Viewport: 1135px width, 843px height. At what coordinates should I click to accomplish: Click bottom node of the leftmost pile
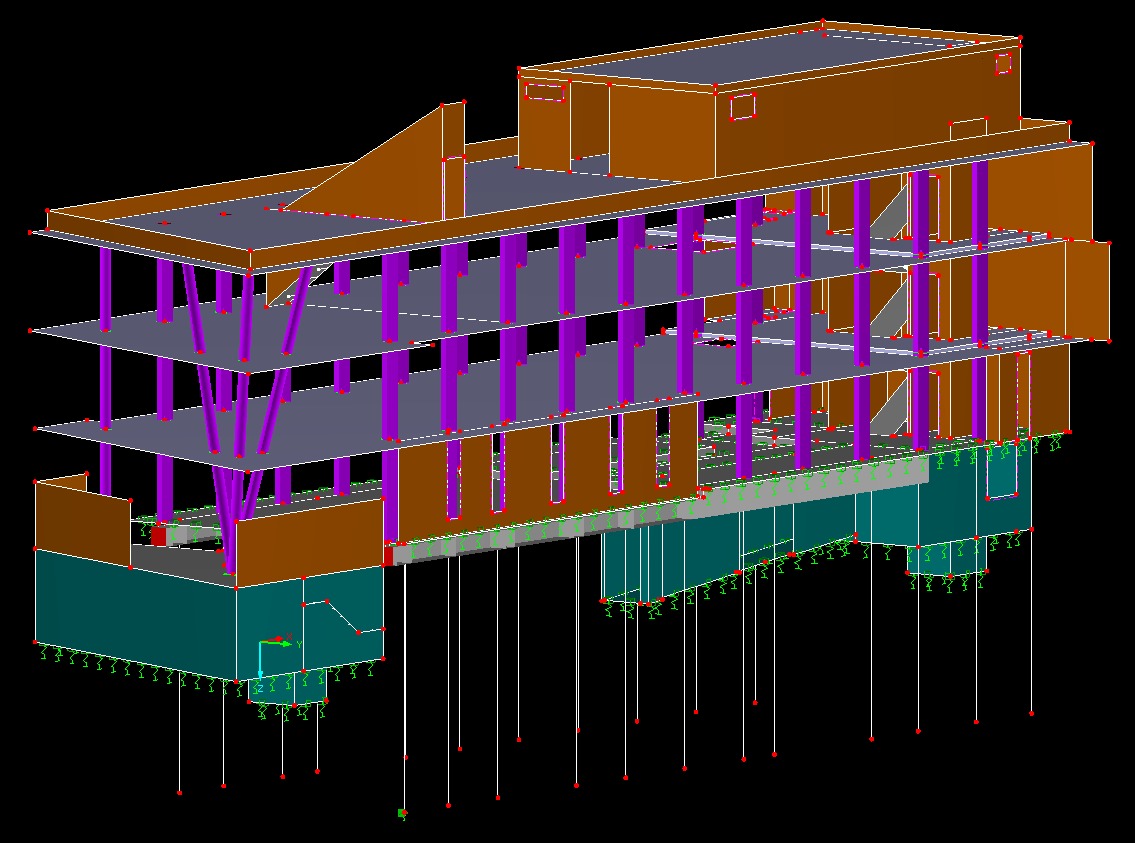tap(180, 793)
